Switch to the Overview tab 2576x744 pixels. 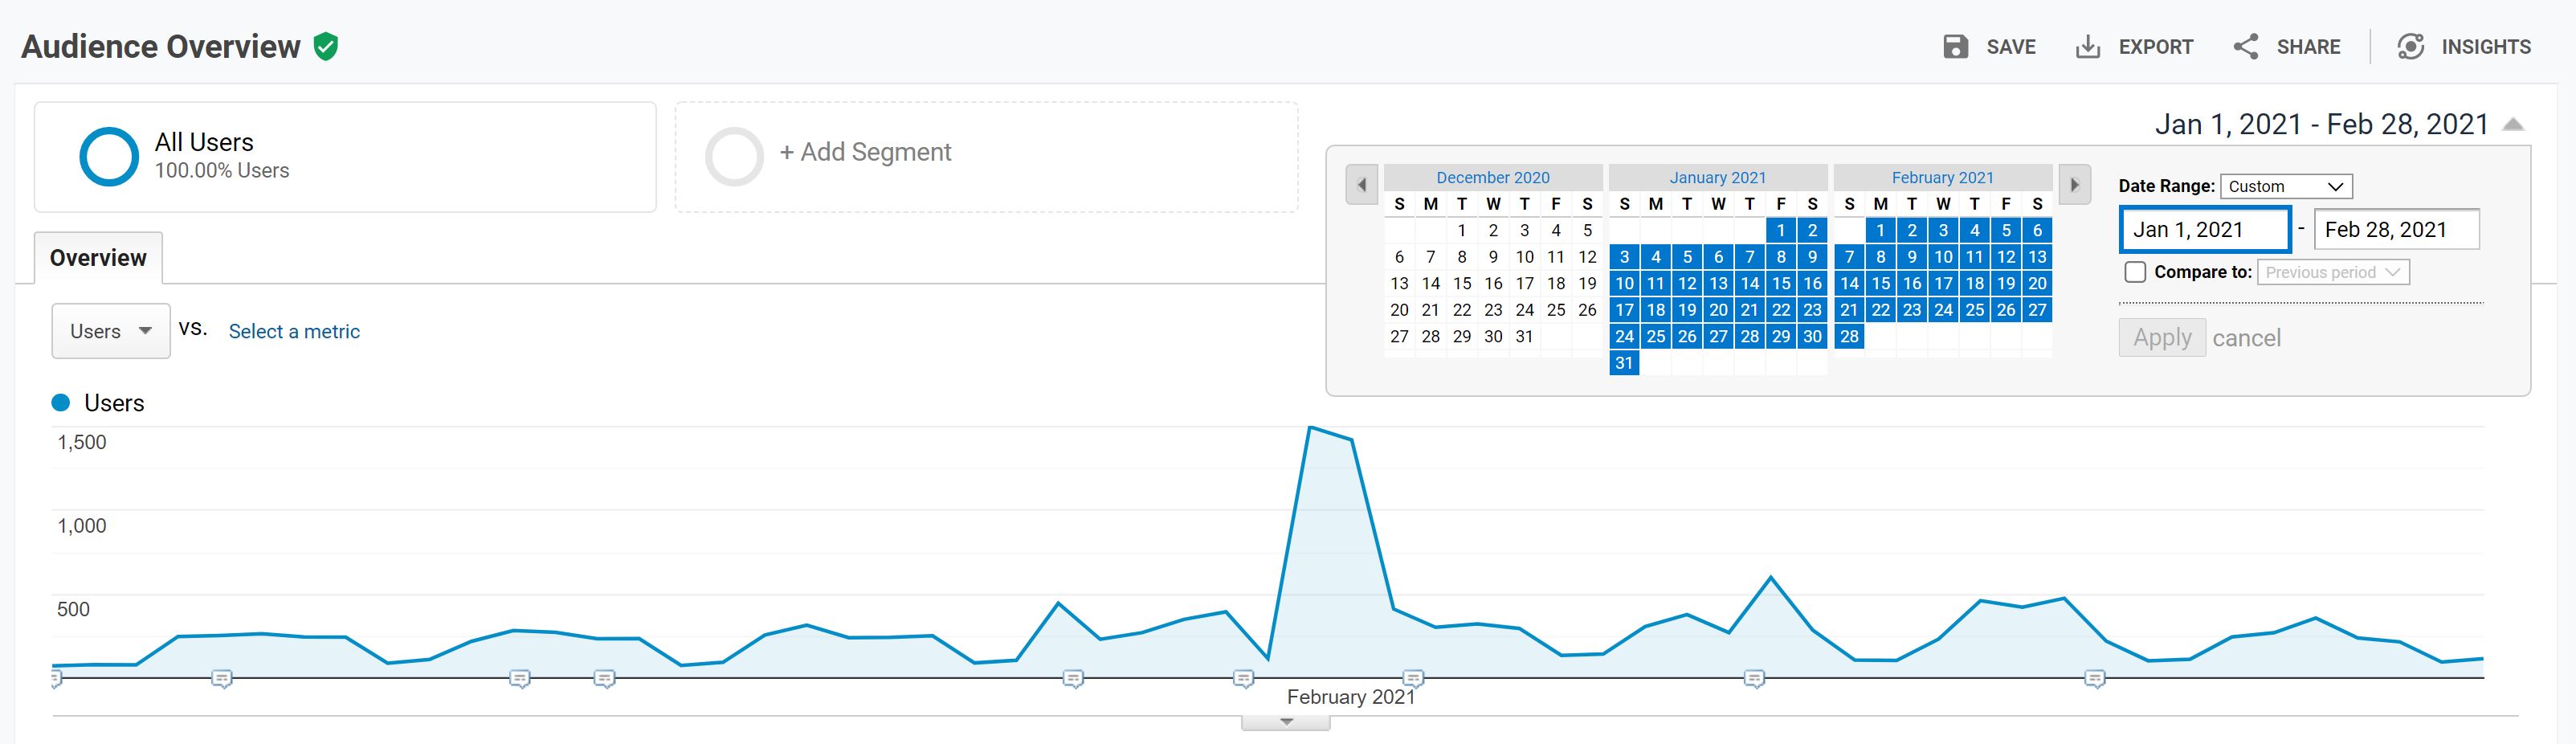(x=98, y=258)
